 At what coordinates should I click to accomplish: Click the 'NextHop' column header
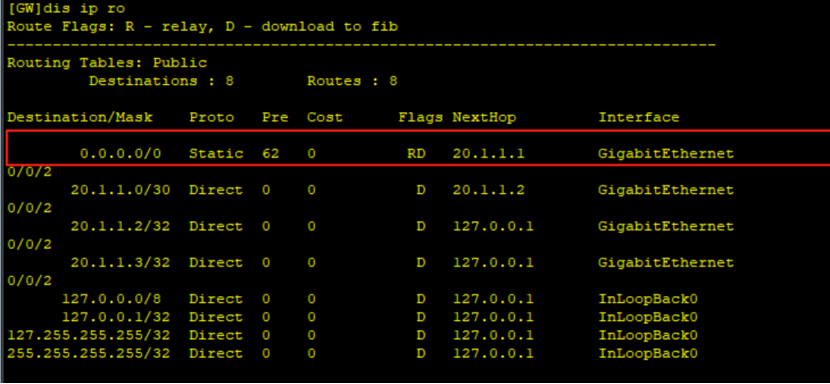(x=484, y=117)
